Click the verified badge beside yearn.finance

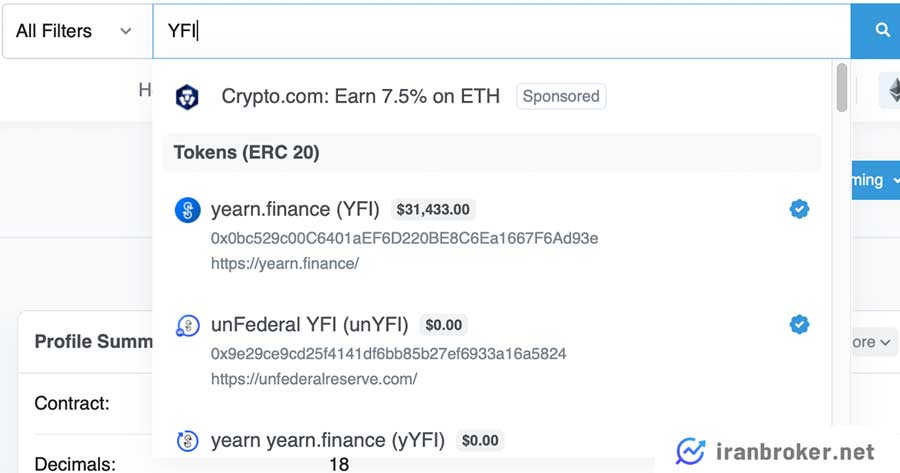pos(799,209)
